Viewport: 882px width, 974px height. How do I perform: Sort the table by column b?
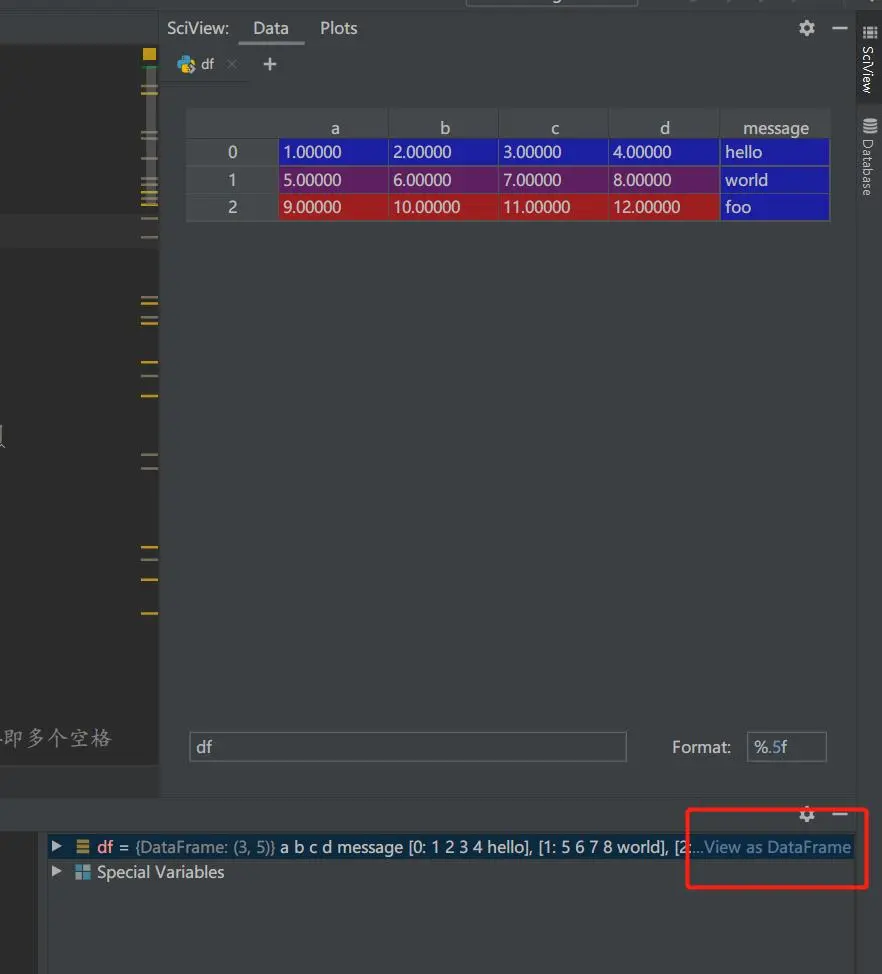click(x=443, y=128)
